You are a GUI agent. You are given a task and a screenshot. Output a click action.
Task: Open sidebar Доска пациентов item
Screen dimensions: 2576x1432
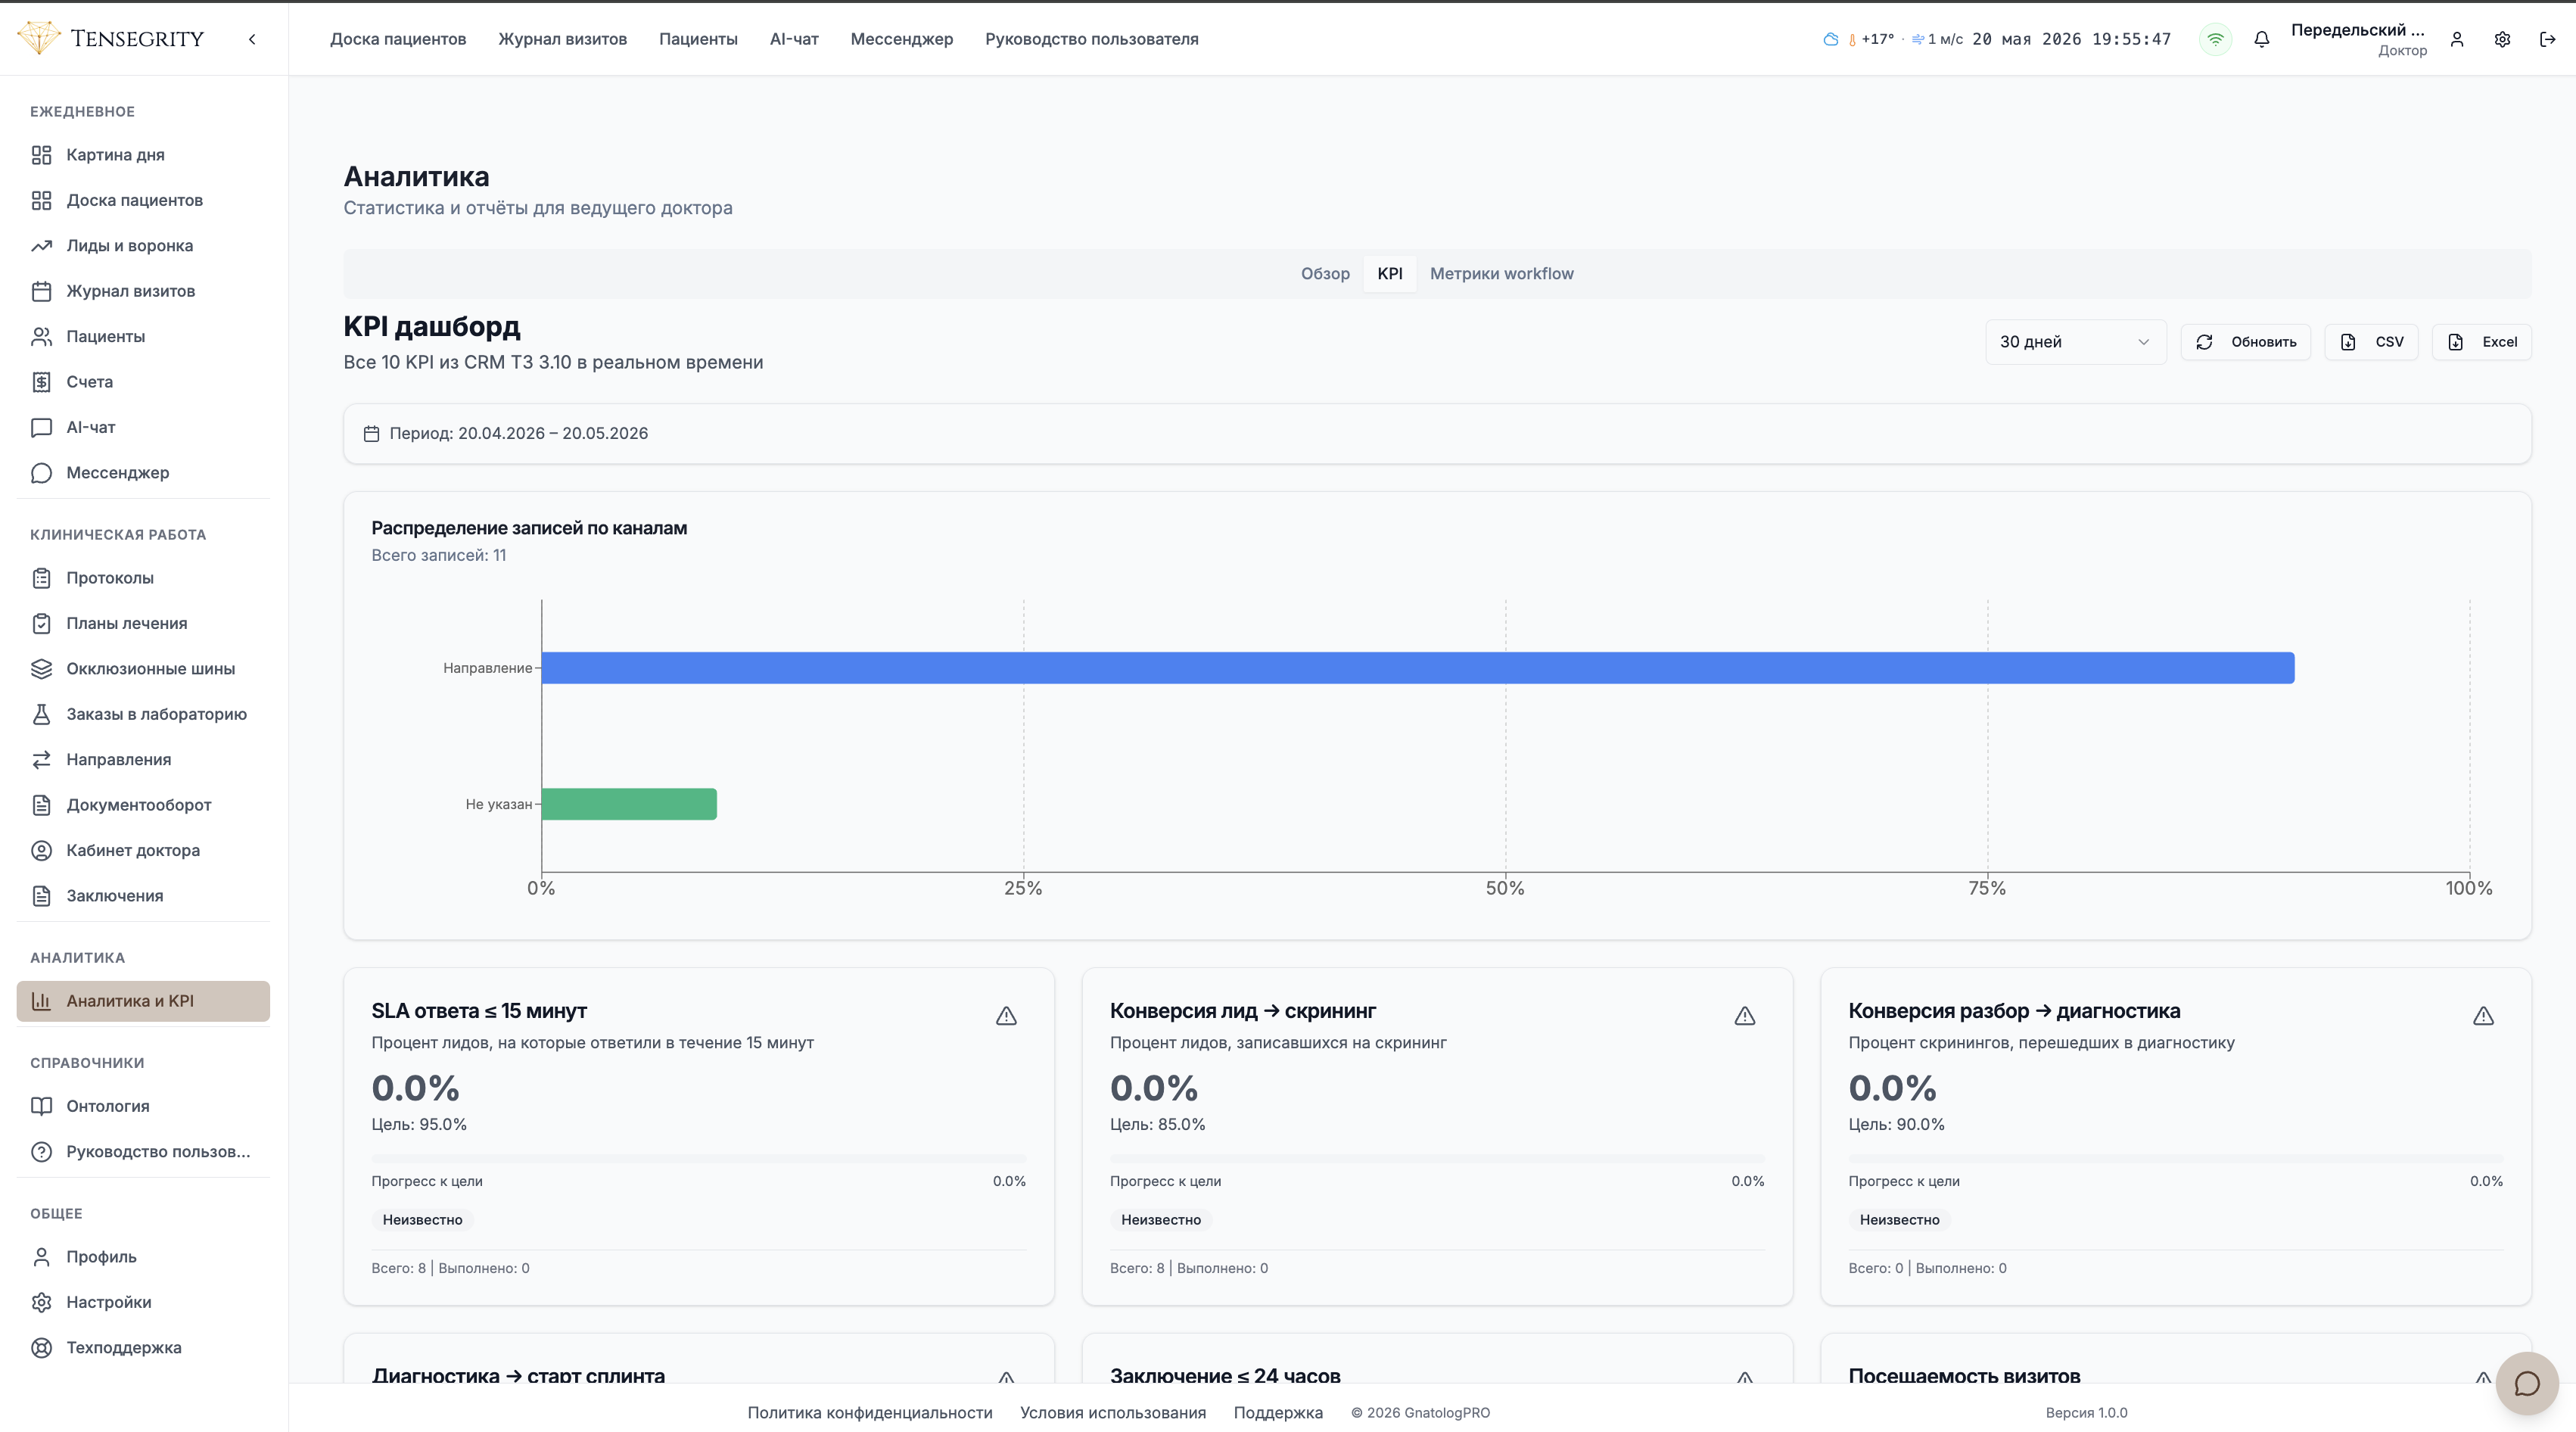(x=143, y=200)
